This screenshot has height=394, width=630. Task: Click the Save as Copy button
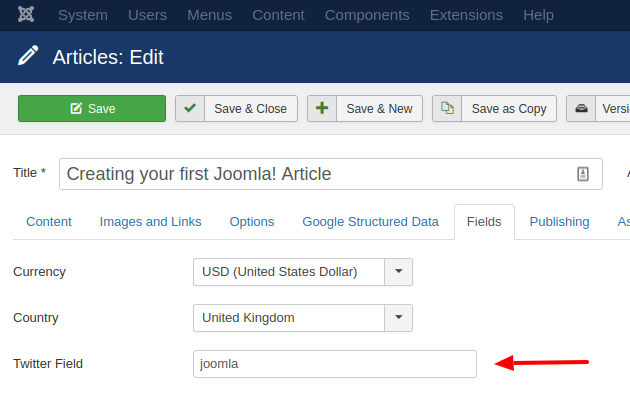[x=494, y=108]
